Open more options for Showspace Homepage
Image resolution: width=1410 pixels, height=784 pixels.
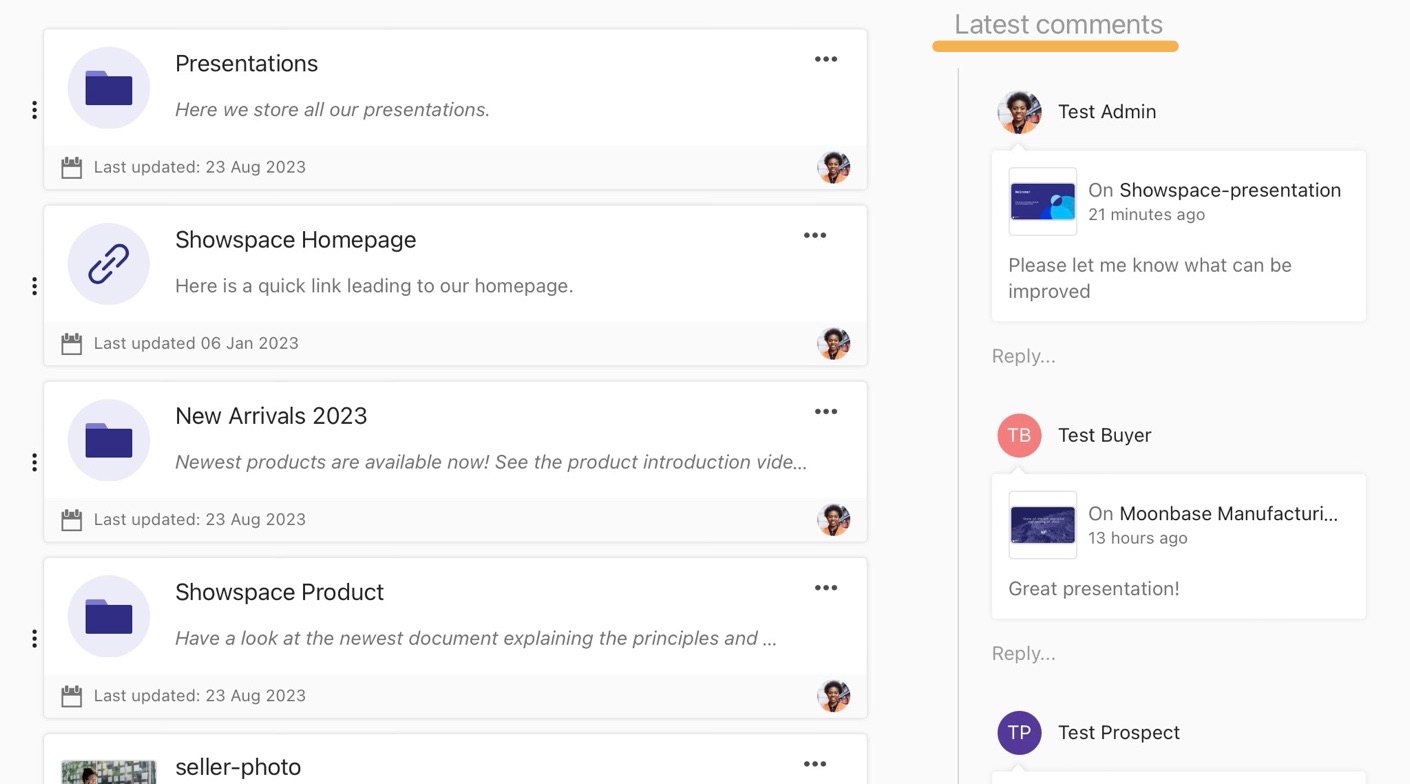pos(814,236)
